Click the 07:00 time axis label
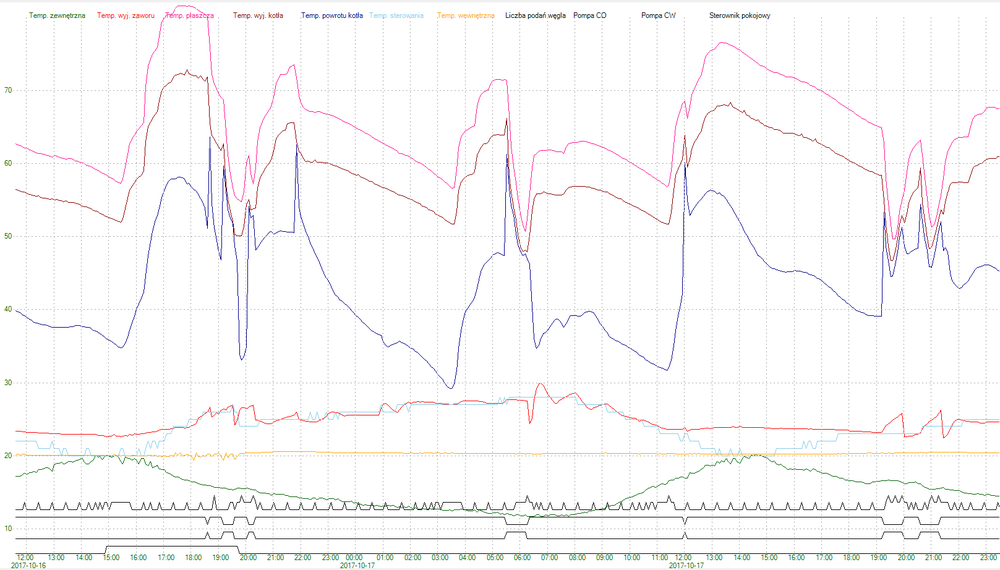Screen dimensions: 1000x570 (x=550, y=558)
